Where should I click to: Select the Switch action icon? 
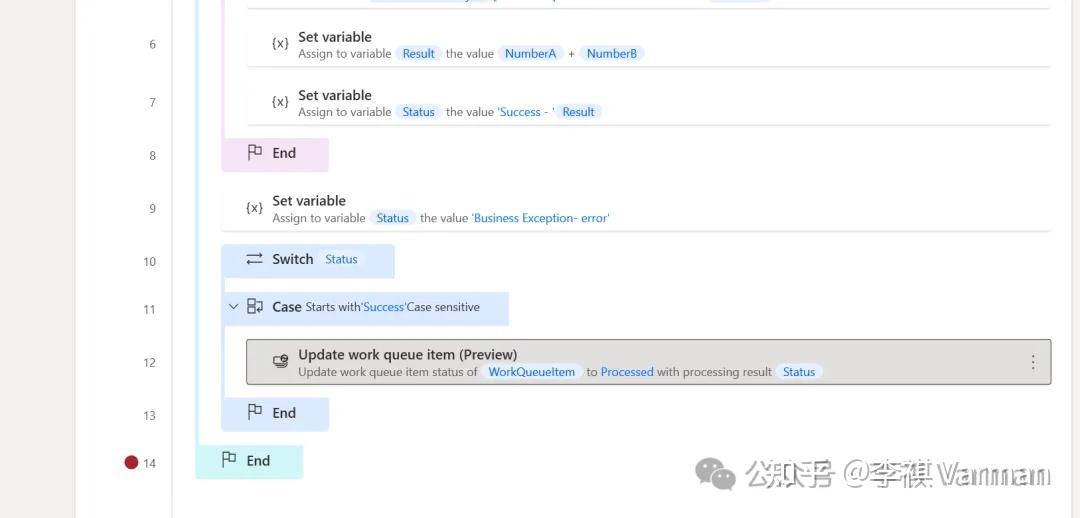click(x=254, y=259)
